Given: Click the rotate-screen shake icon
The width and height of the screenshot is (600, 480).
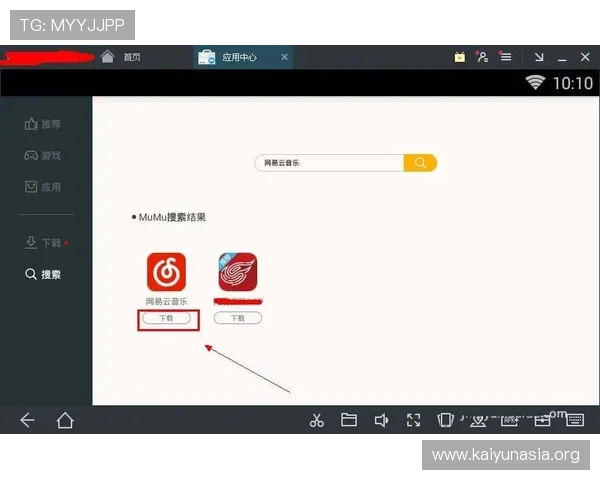Looking at the screenshot, I should (445, 420).
